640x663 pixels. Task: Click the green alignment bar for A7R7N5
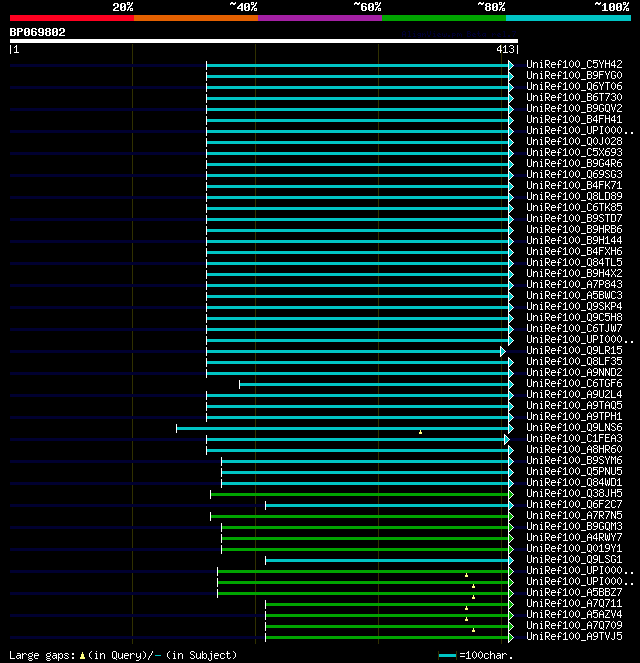pyautogui.click(x=360, y=516)
